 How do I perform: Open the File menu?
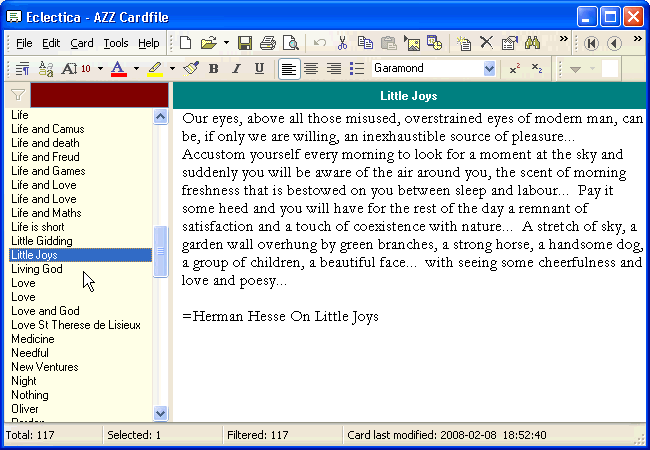coord(24,43)
